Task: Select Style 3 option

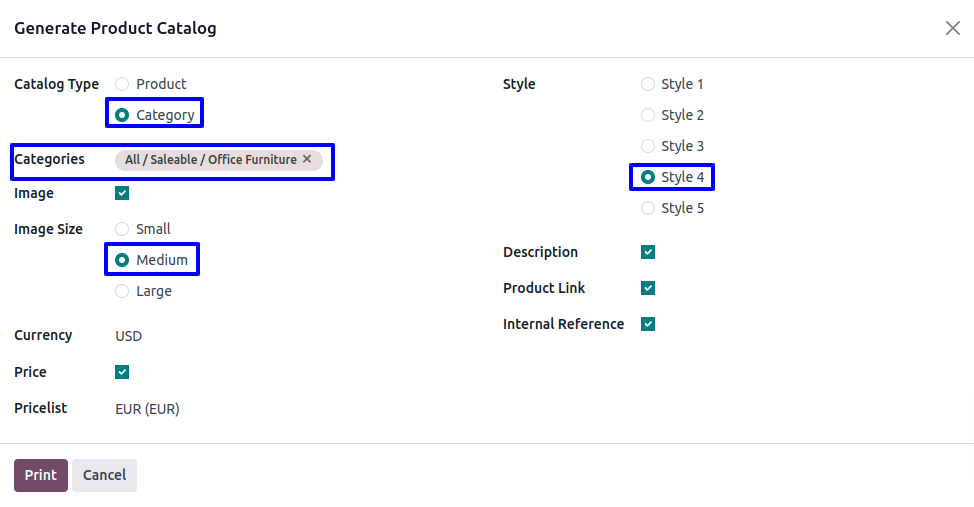Action: [x=648, y=146]
